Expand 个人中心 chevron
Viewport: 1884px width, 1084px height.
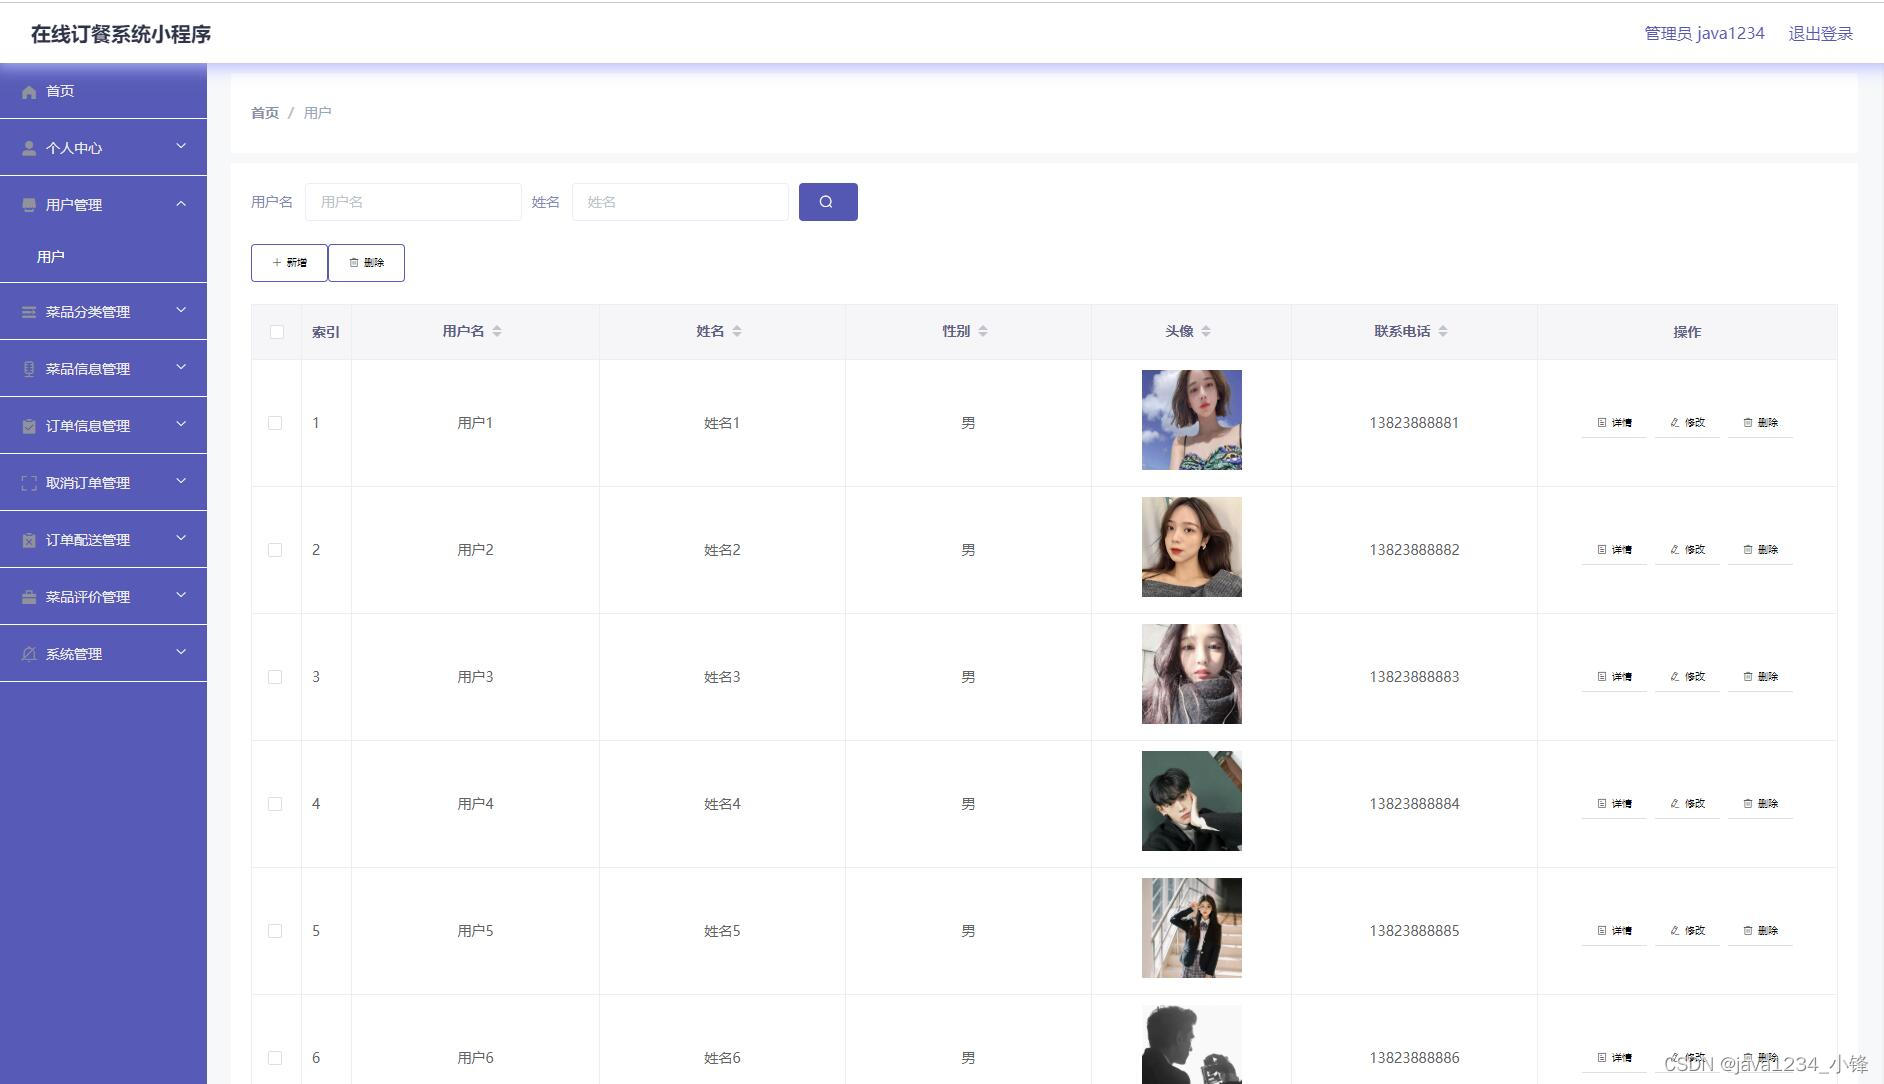pyautogui.click(x=181, y=146)
